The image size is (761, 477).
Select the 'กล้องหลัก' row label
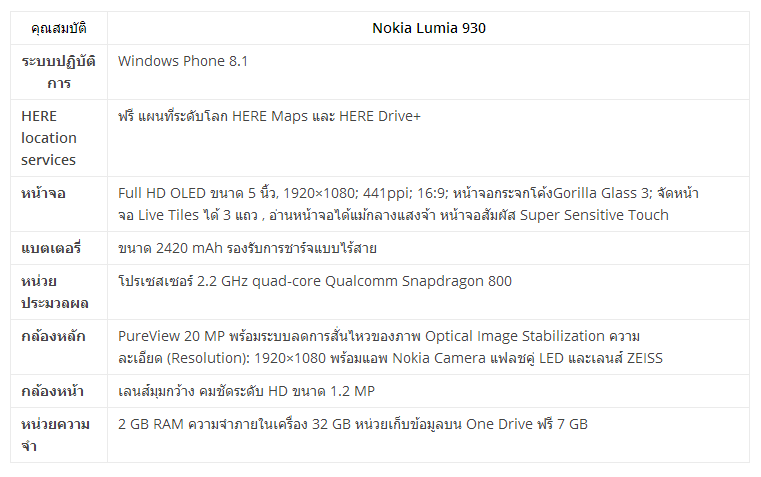52,336
